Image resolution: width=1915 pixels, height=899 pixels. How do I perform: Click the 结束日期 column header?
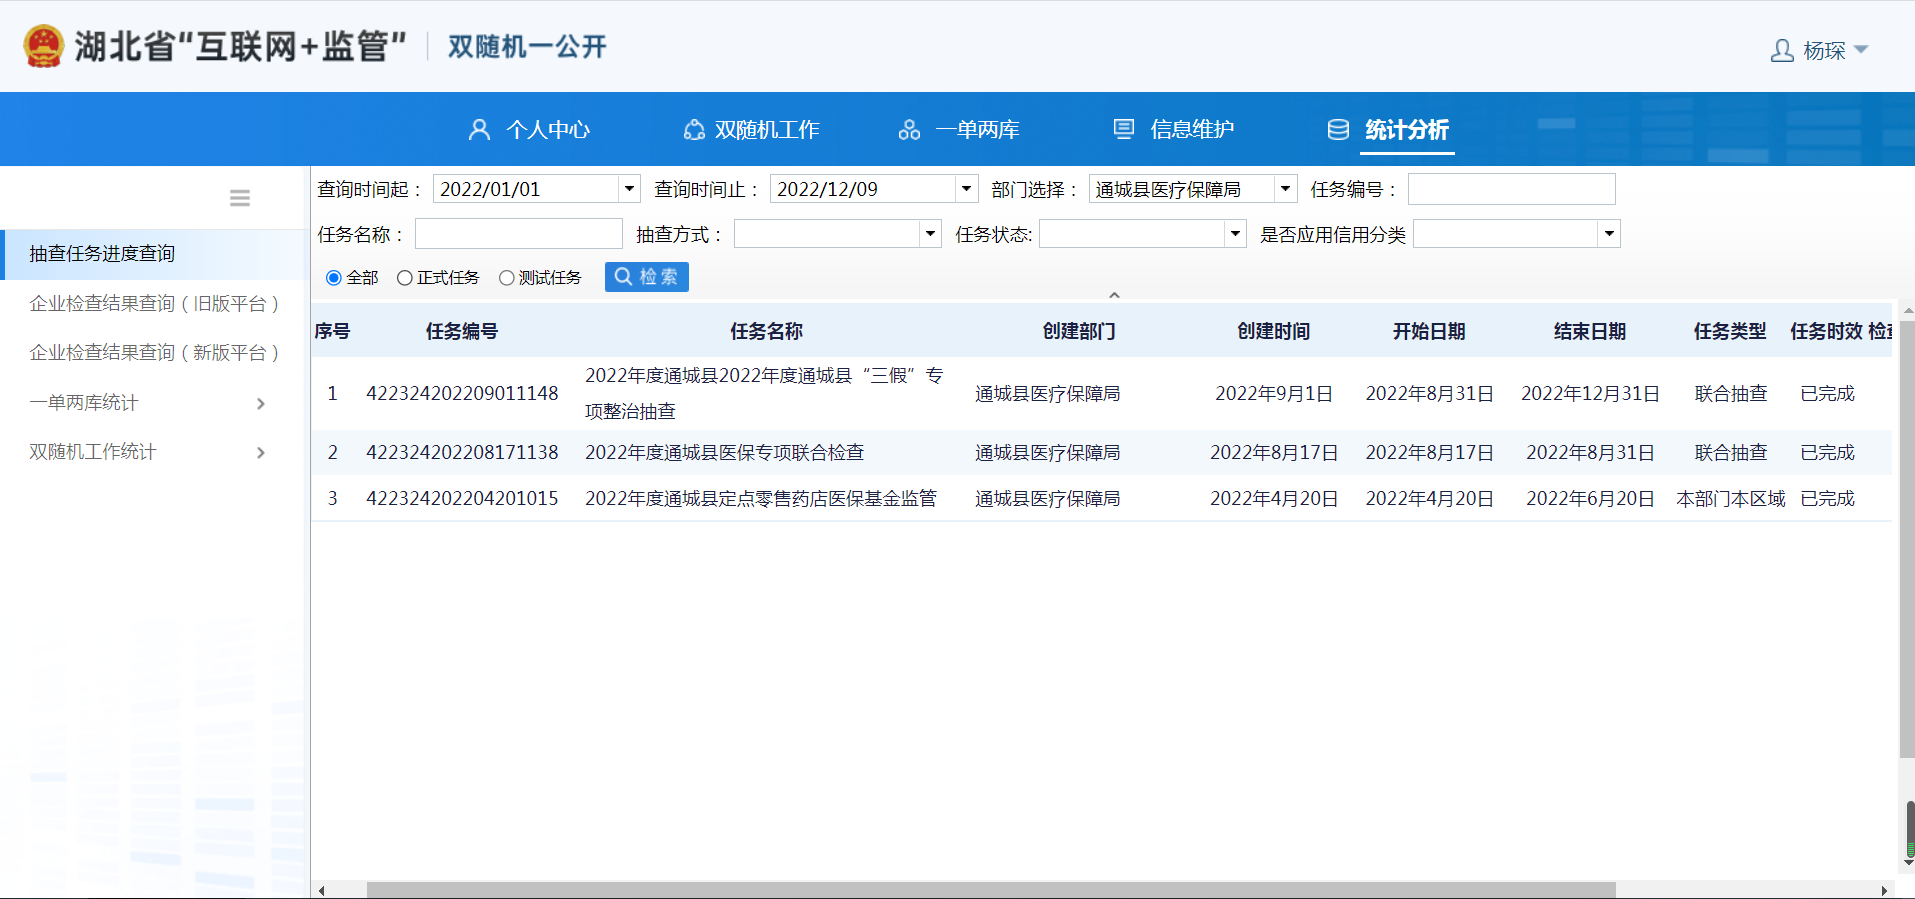1590,331
